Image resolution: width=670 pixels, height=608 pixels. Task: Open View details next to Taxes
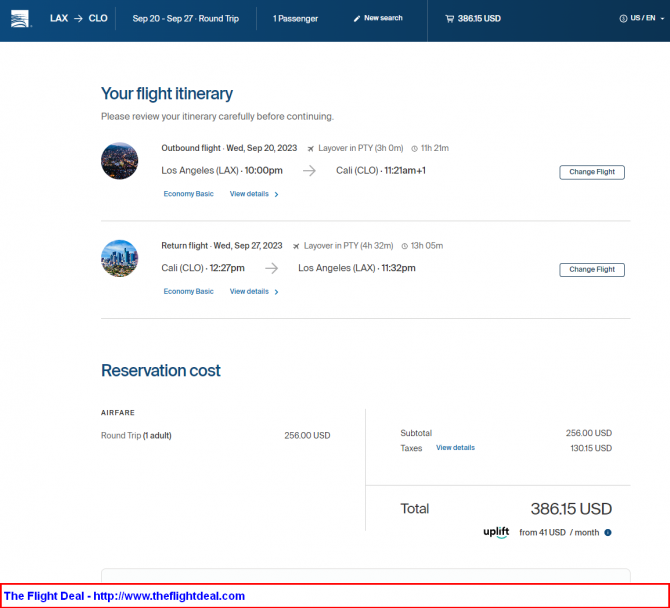click(x=455, y=448)
